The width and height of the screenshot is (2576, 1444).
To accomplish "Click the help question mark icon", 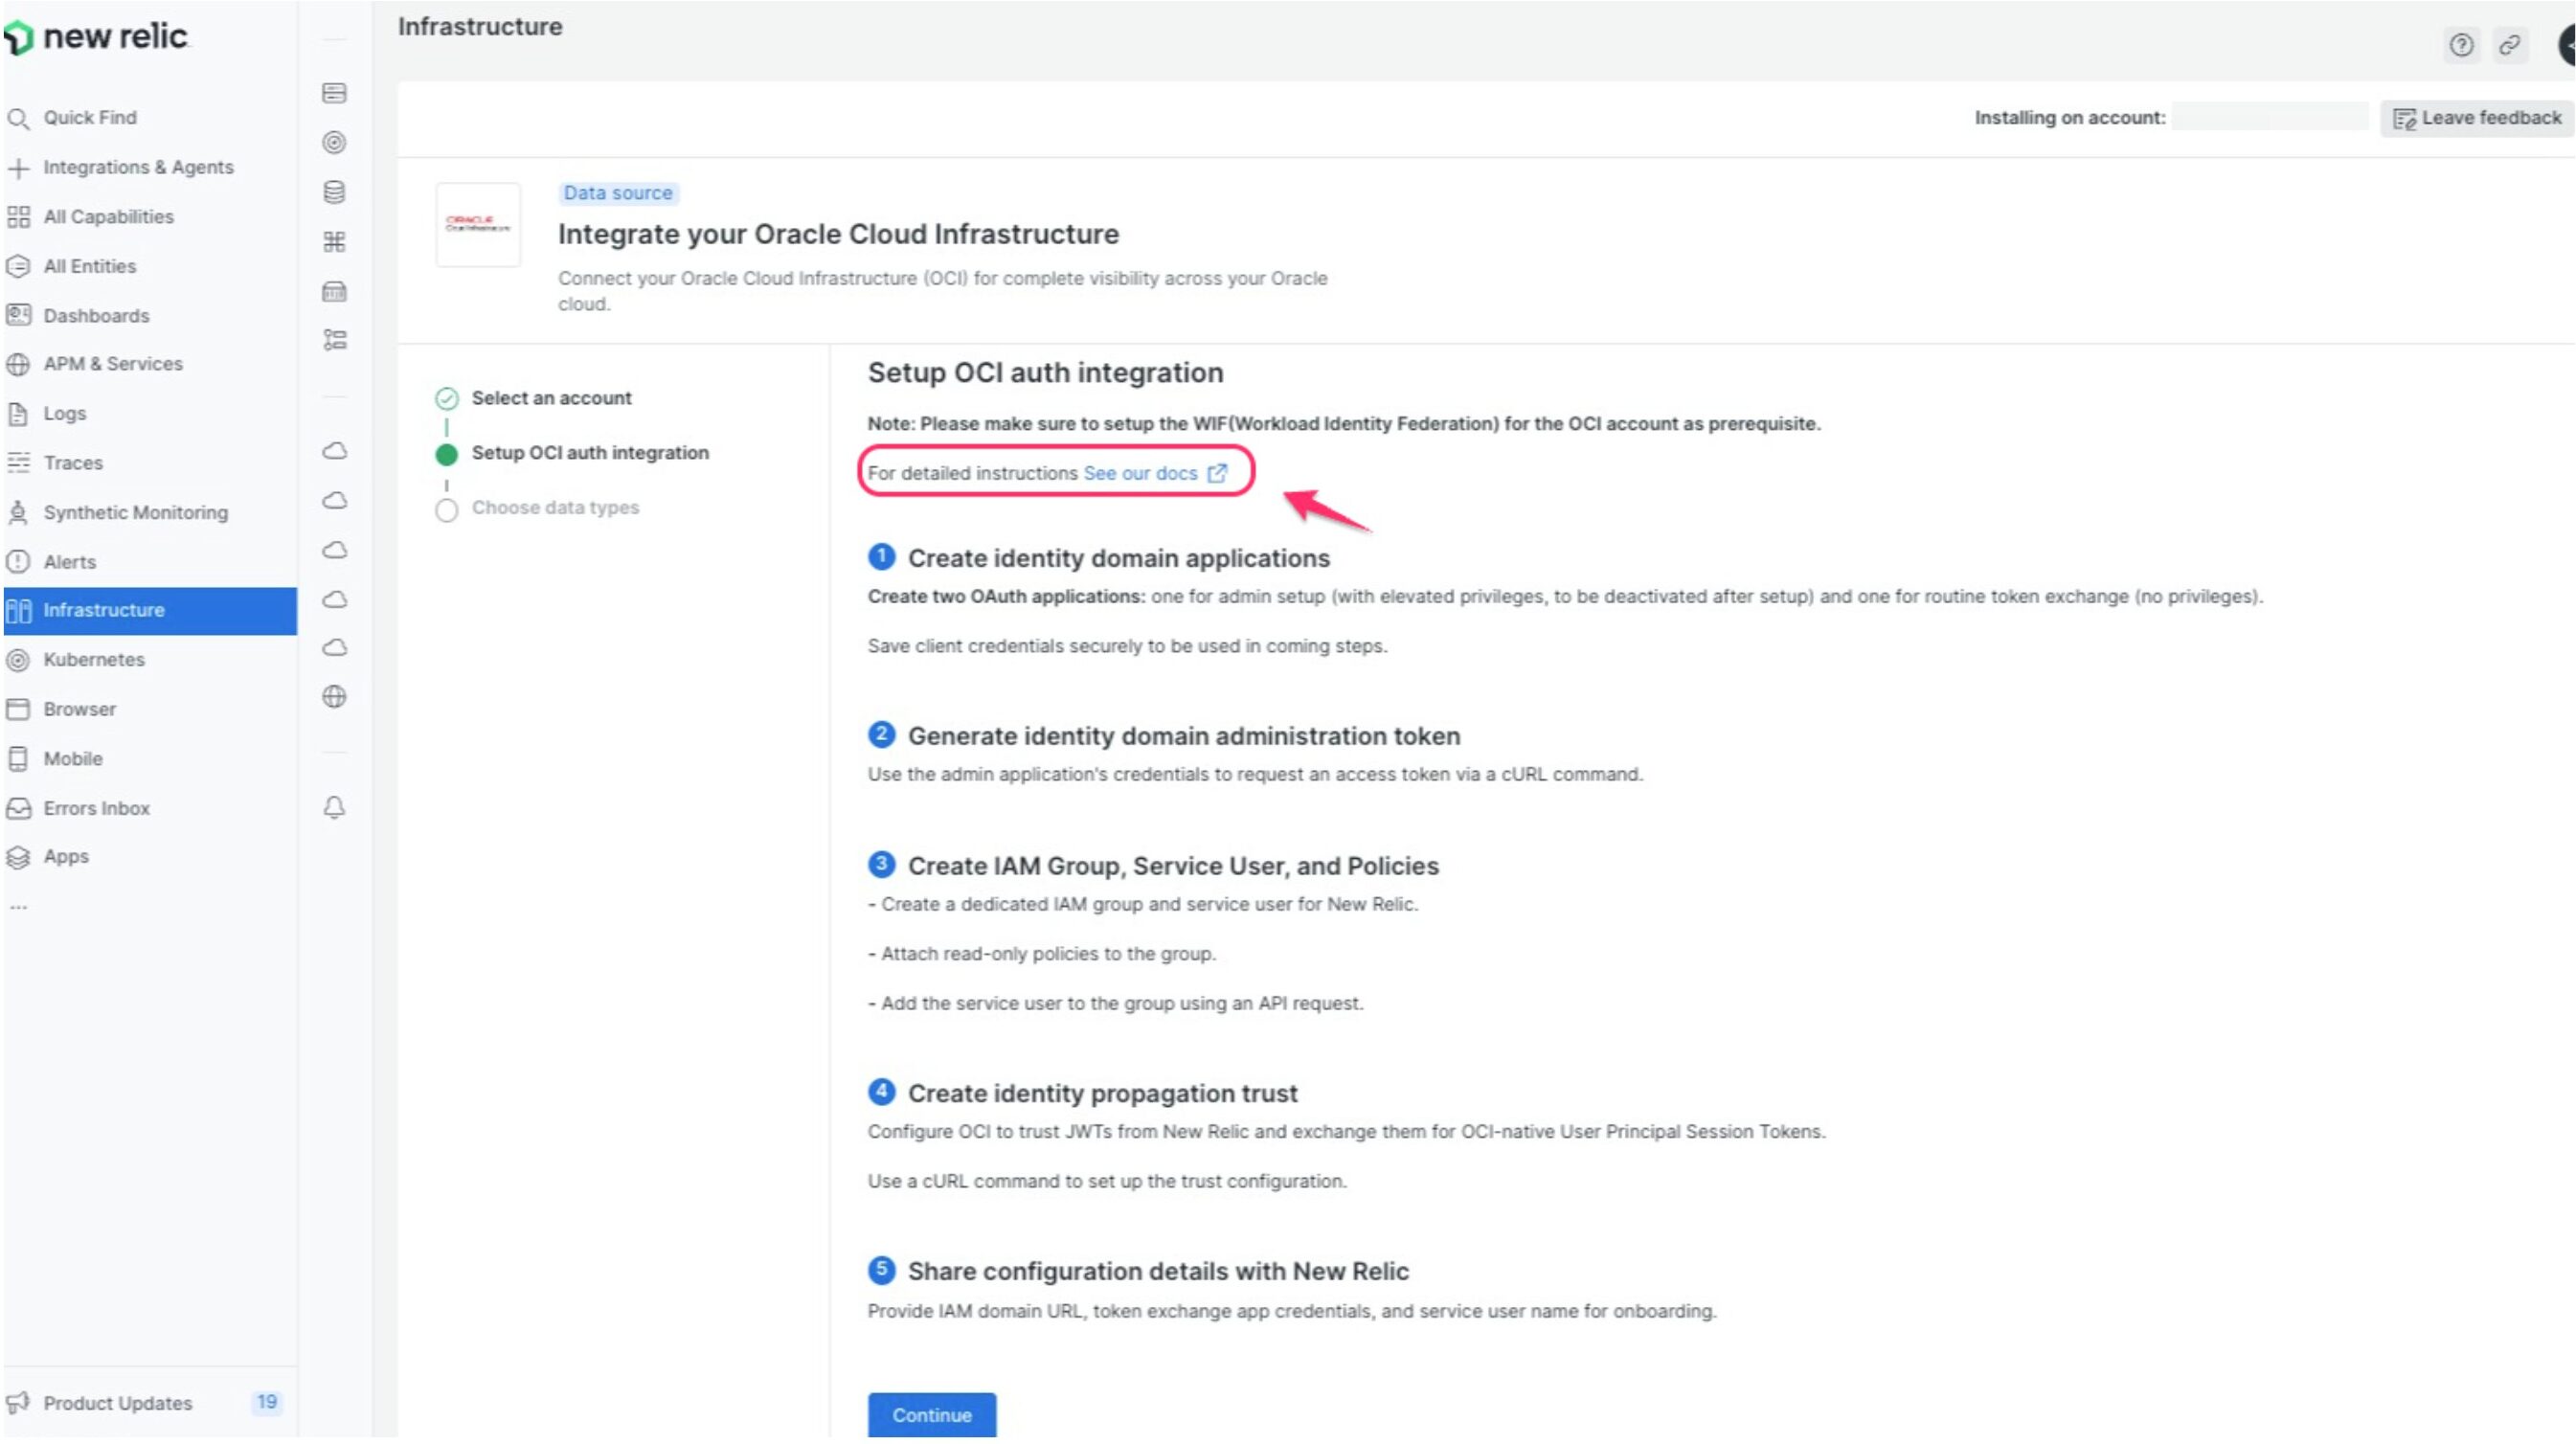I will click(x=2461, y=45).
